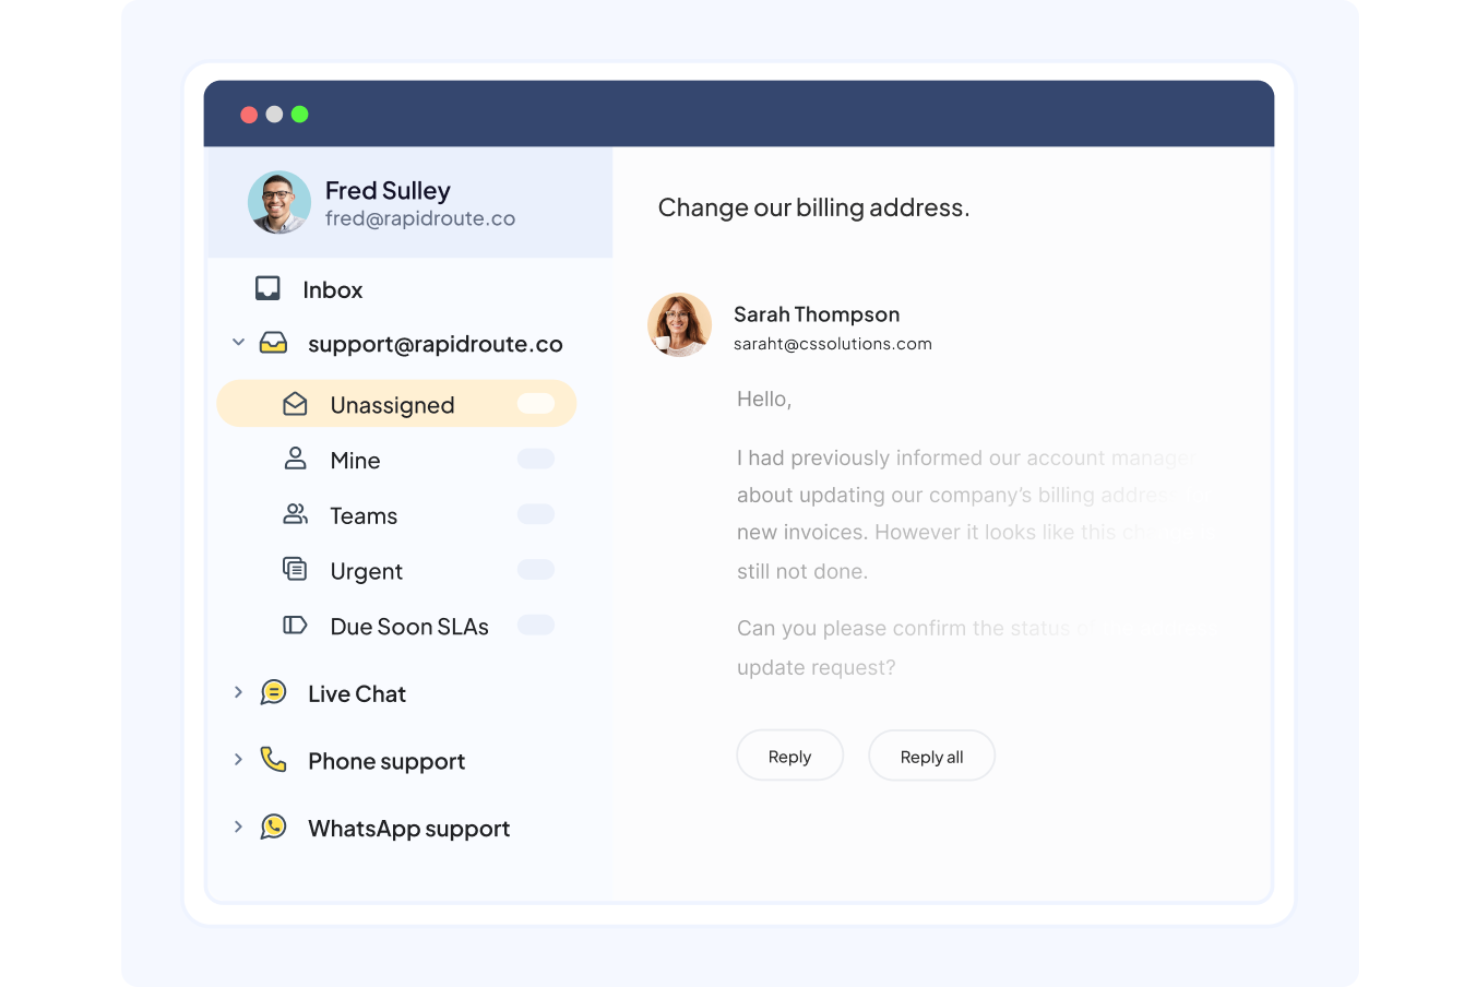Image resolution: width=1480 pixels, height=987 pixels.
Task: Toggle the switch beside Mine
Action: pyautogui.click(x=536, y=459)
